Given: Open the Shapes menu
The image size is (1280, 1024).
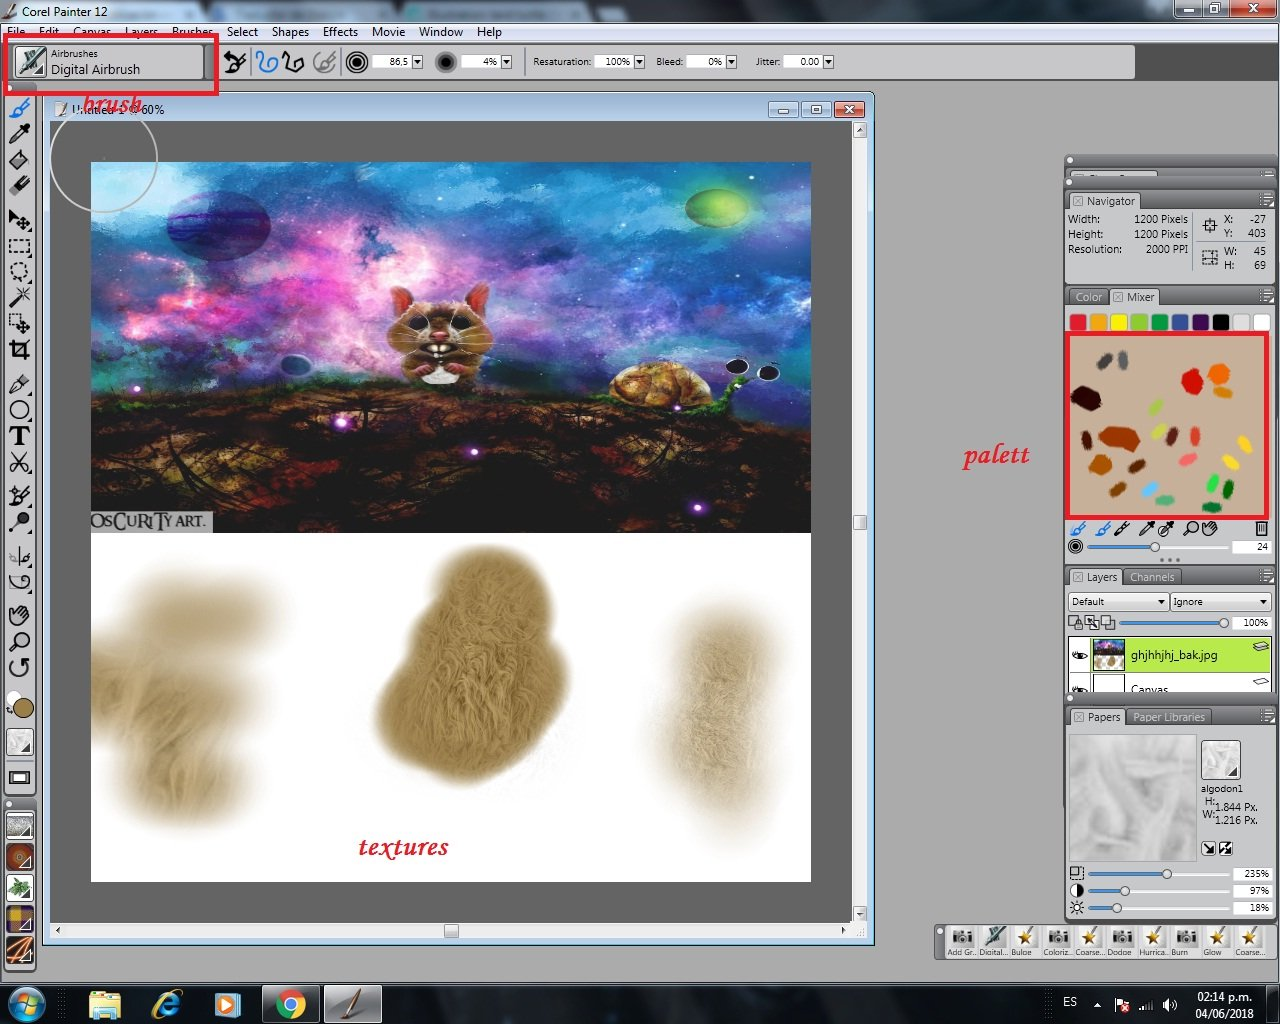Looking at the screenshot, I should [x=290, y=32].
